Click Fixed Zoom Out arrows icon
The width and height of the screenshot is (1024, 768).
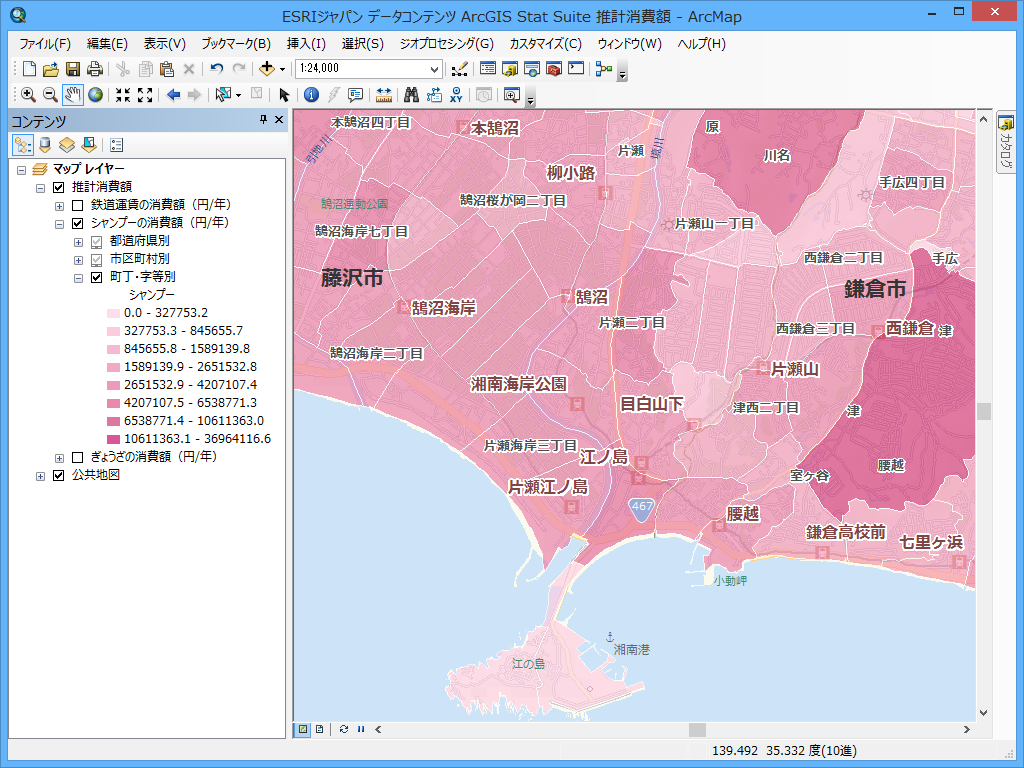point(145,95)
